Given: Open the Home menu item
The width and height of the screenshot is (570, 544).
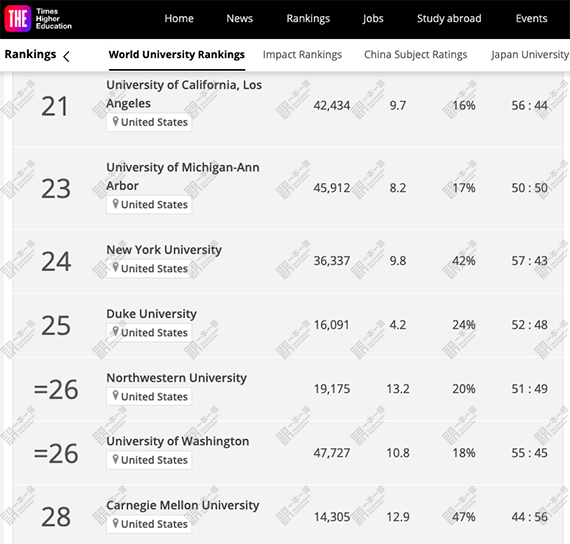Looking at the screenshot, I should 179,19.
